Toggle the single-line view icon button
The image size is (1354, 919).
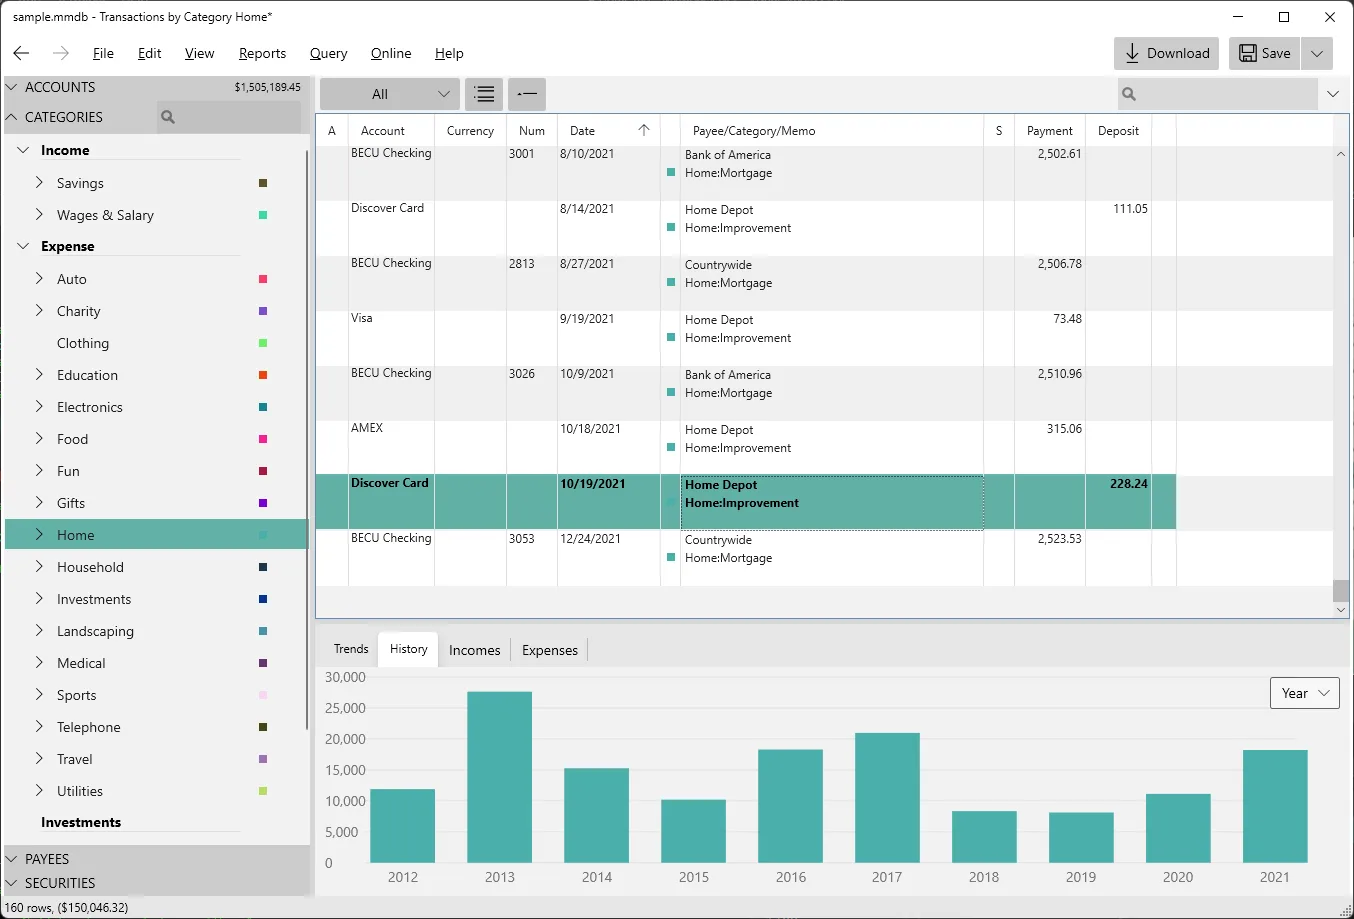tap(527, 94)
